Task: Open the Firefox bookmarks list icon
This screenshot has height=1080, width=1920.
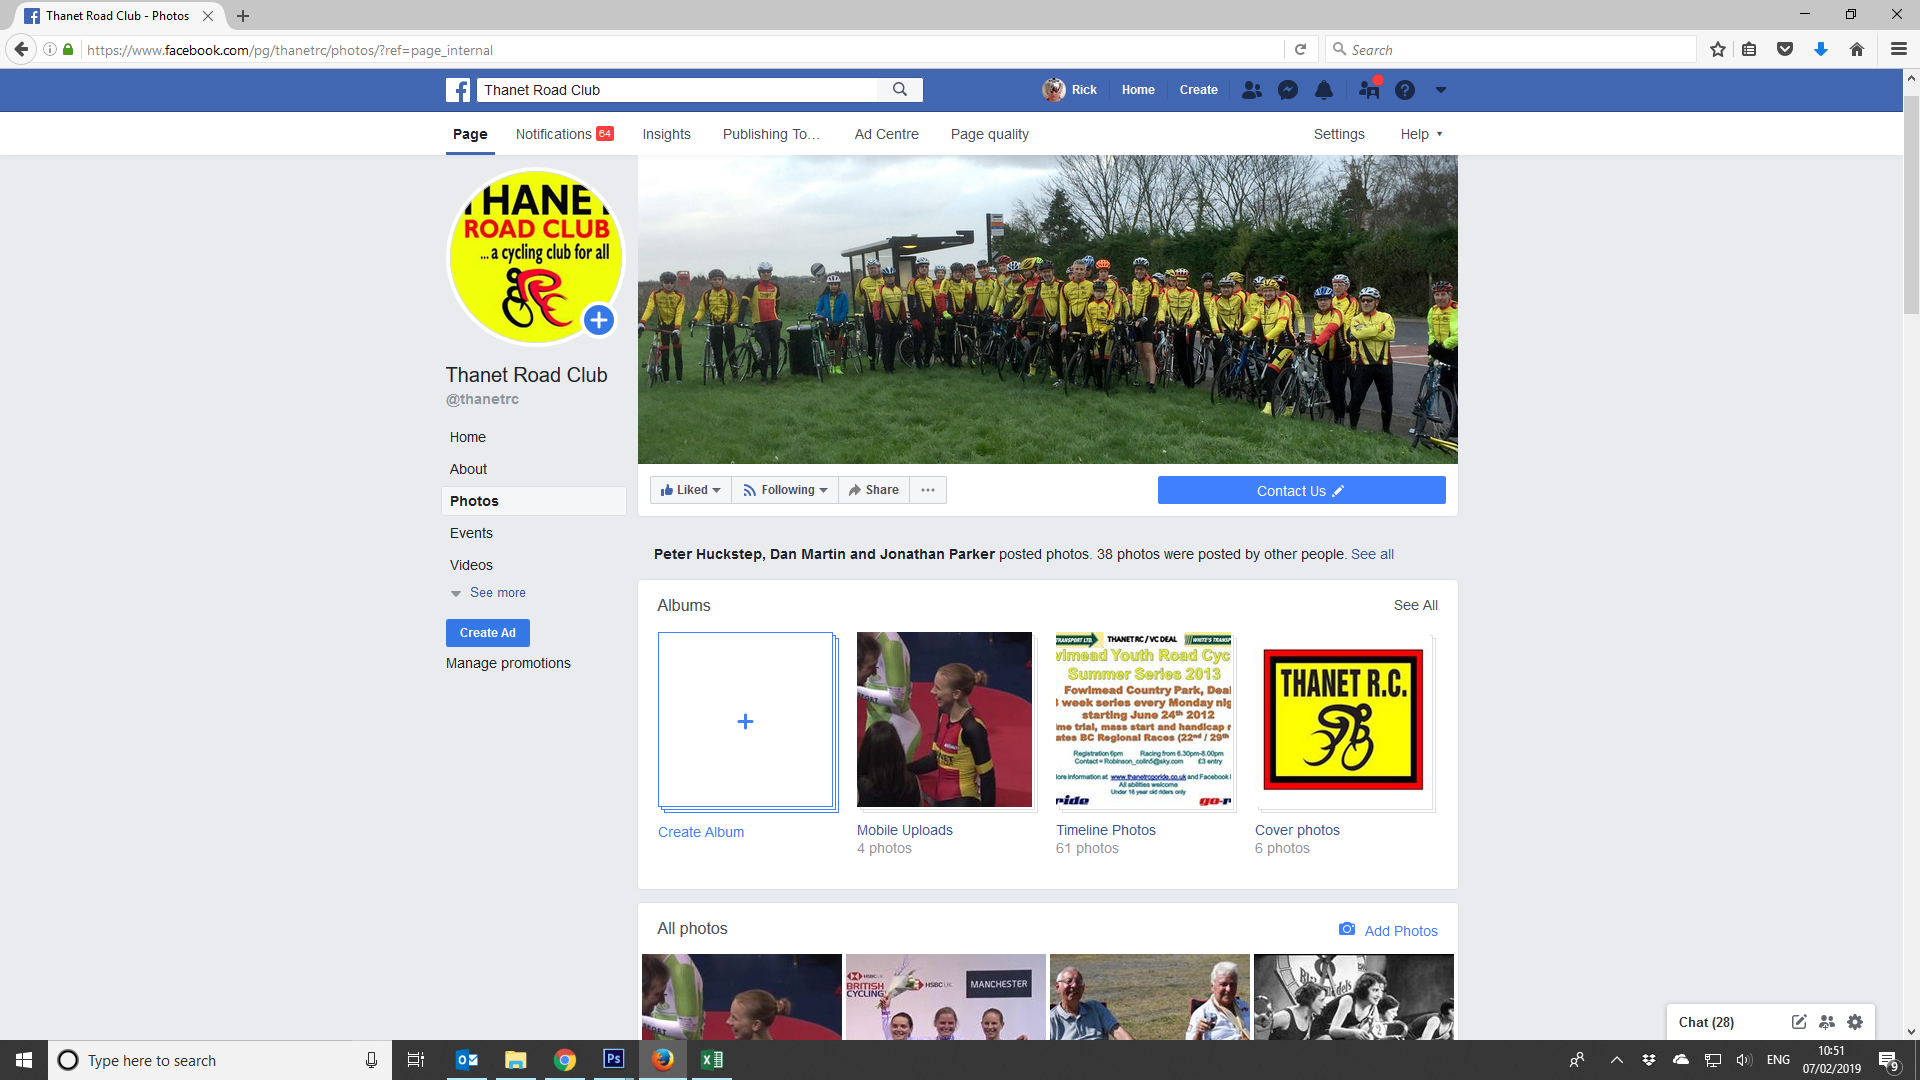Action: coord(1749,49)
